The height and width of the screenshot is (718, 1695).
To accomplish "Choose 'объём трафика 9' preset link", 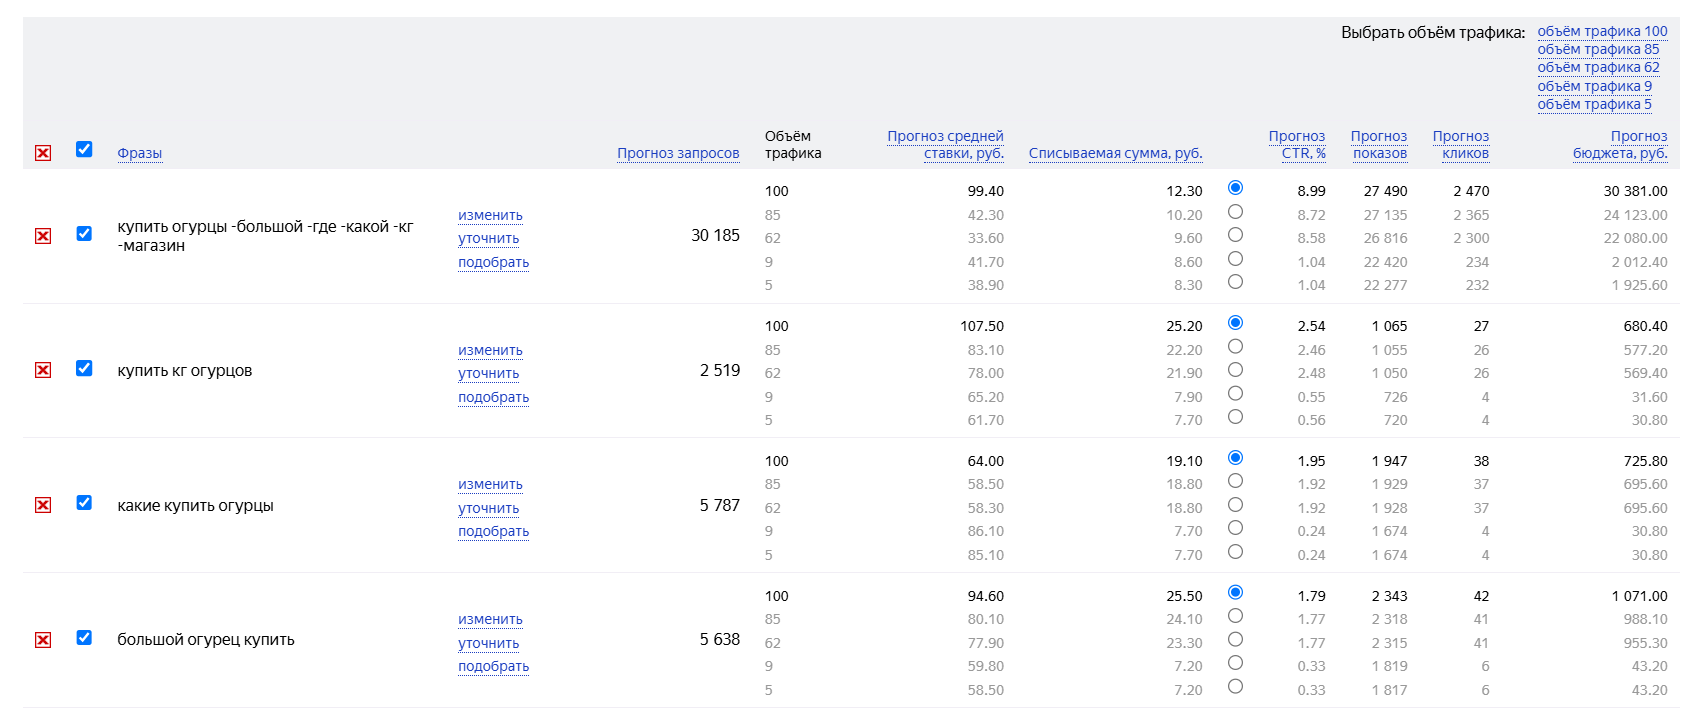I will point(1594,86).
